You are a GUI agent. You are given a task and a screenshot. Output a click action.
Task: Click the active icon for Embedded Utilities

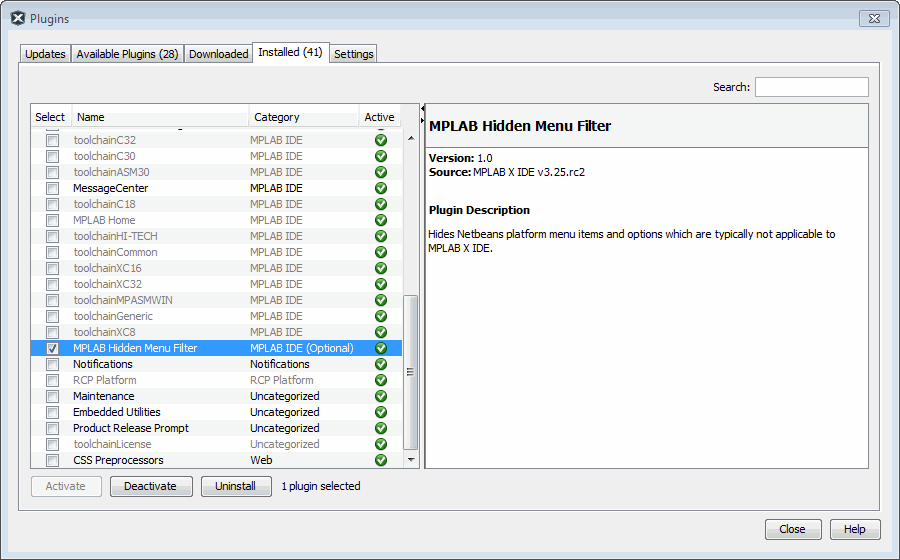click(x=380, y=412)
